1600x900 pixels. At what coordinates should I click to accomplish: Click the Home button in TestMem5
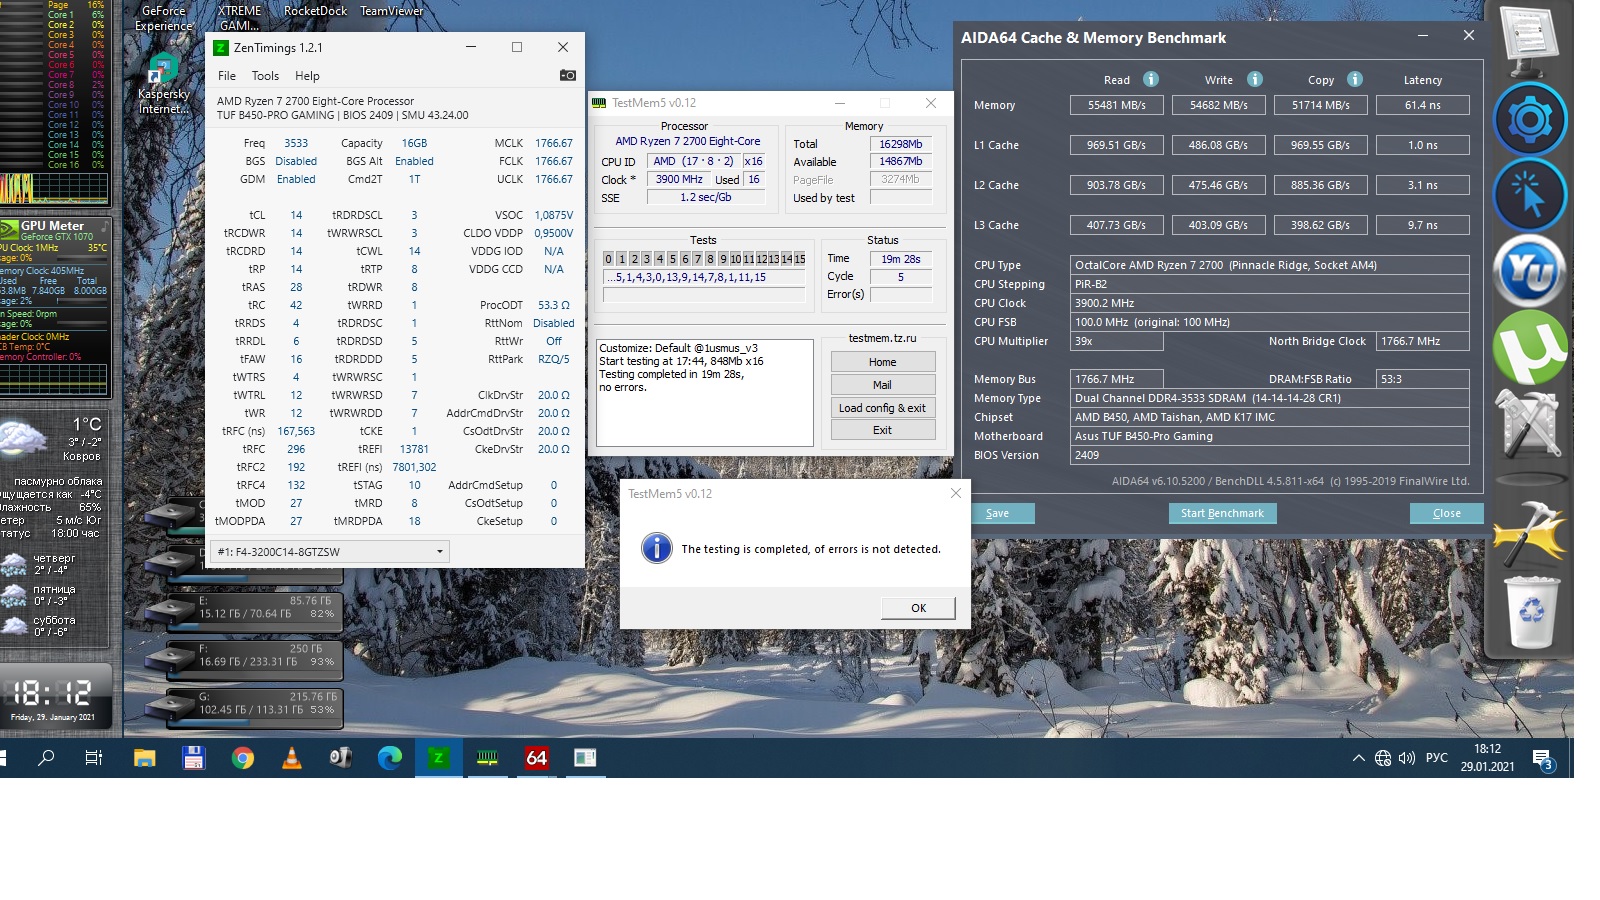[x=883, y=362]
